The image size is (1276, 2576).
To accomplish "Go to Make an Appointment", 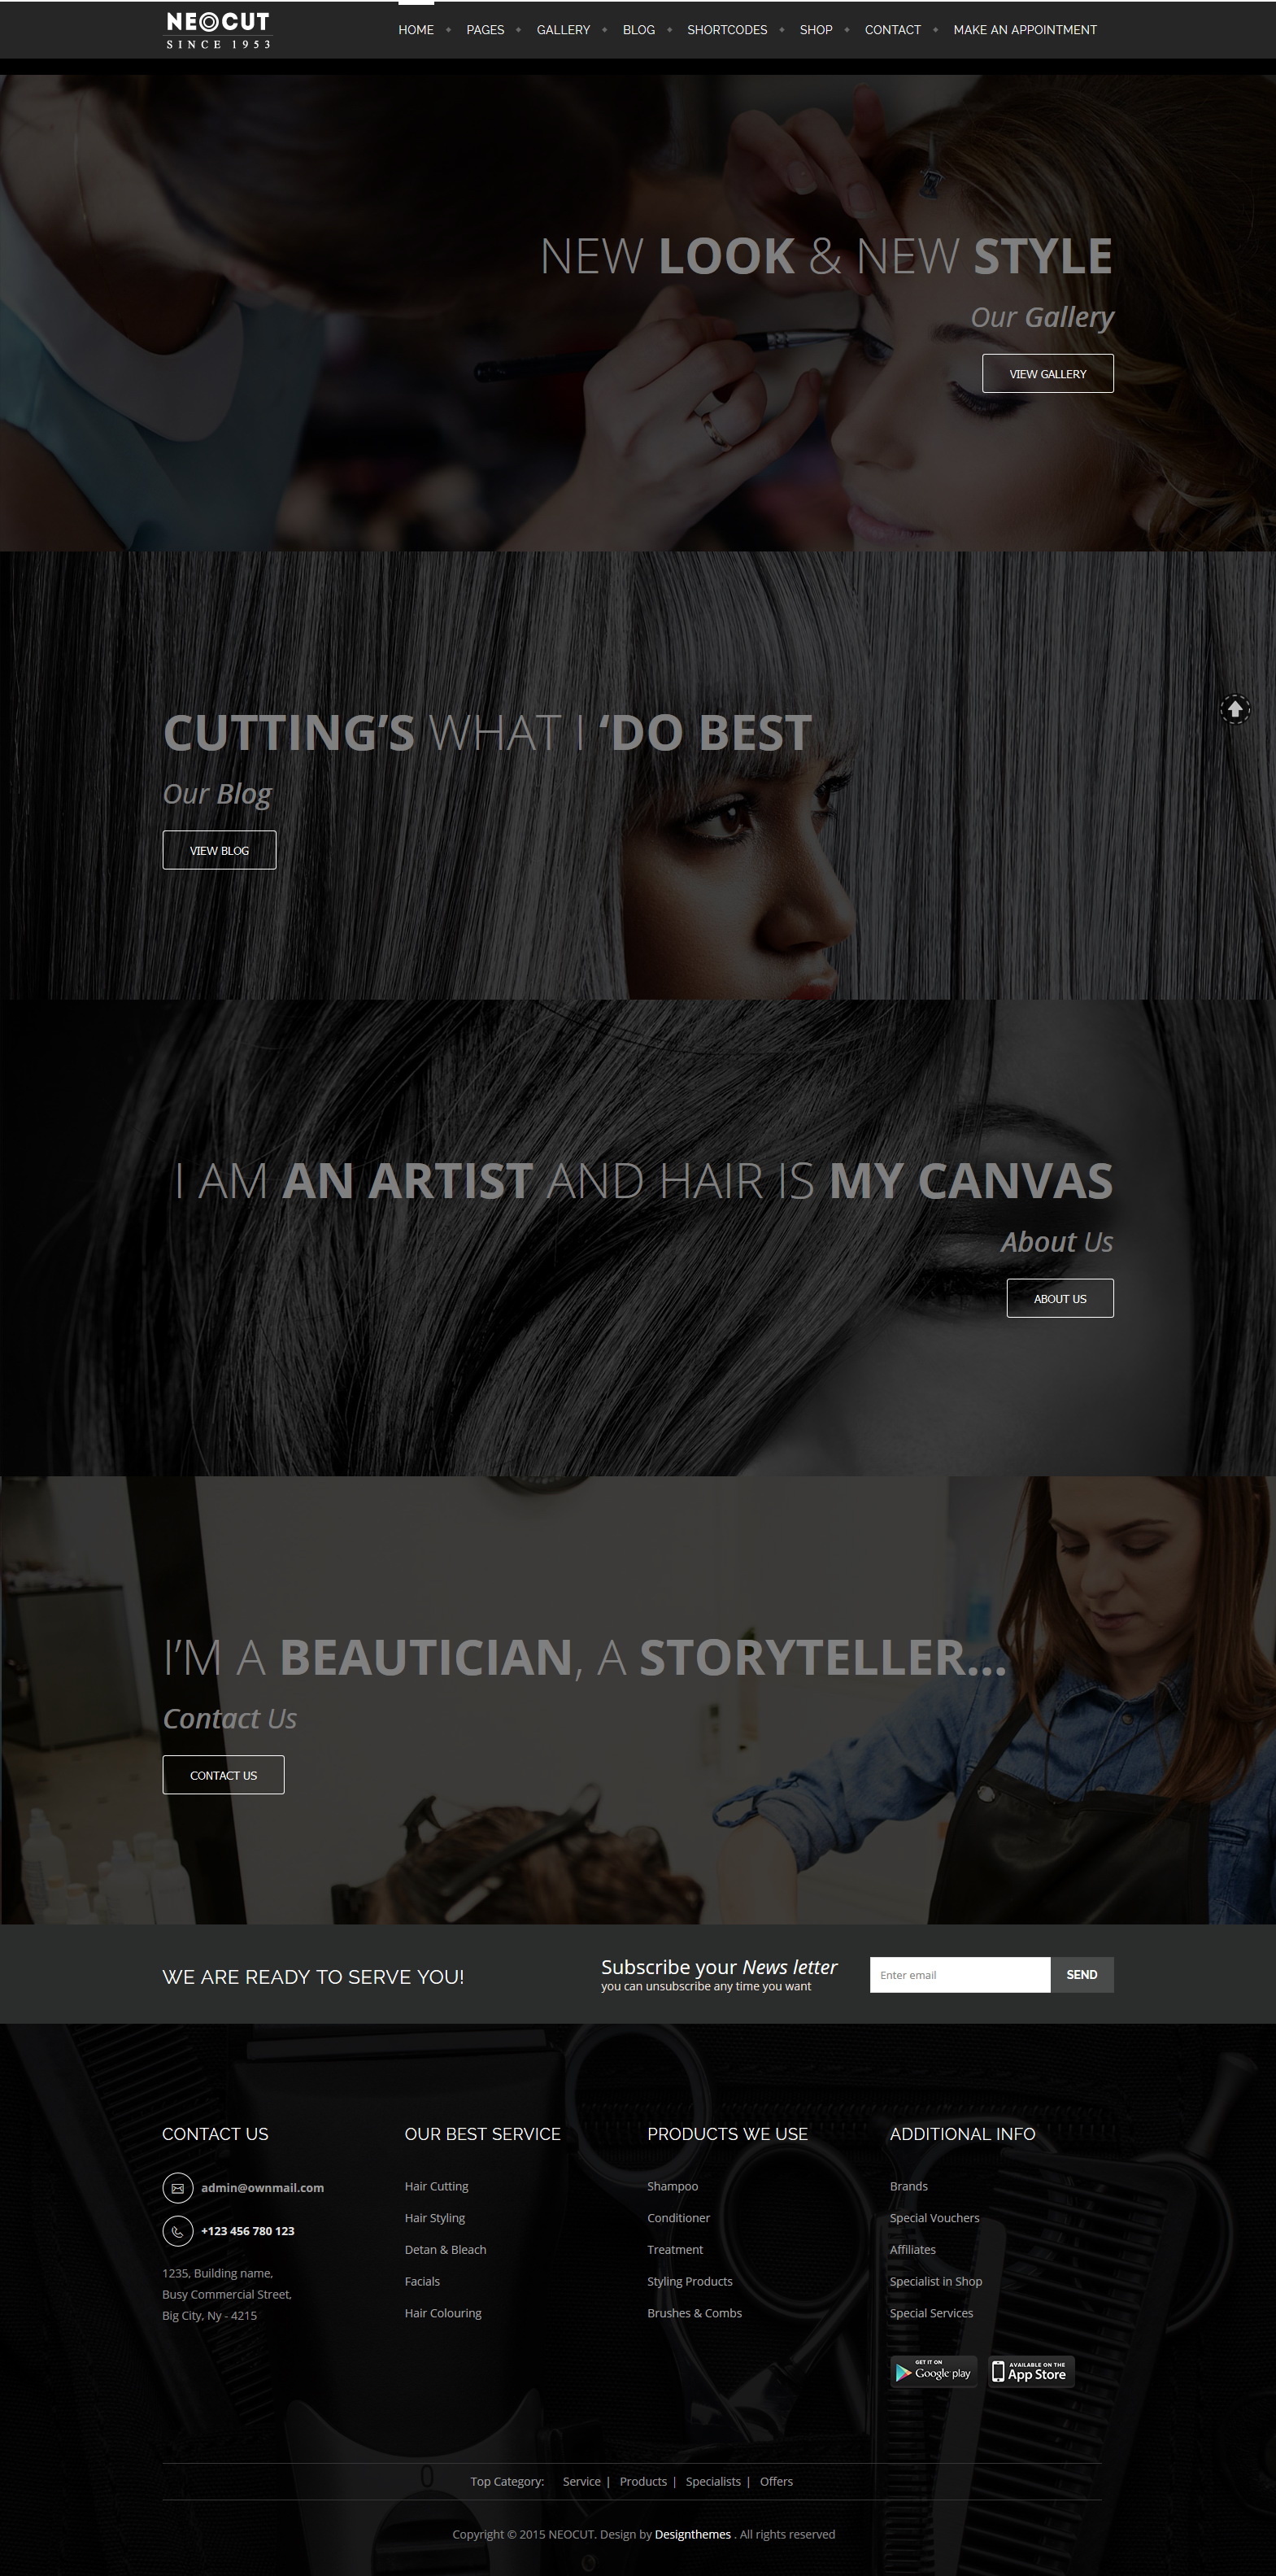I will click(x=1025, y=30).
